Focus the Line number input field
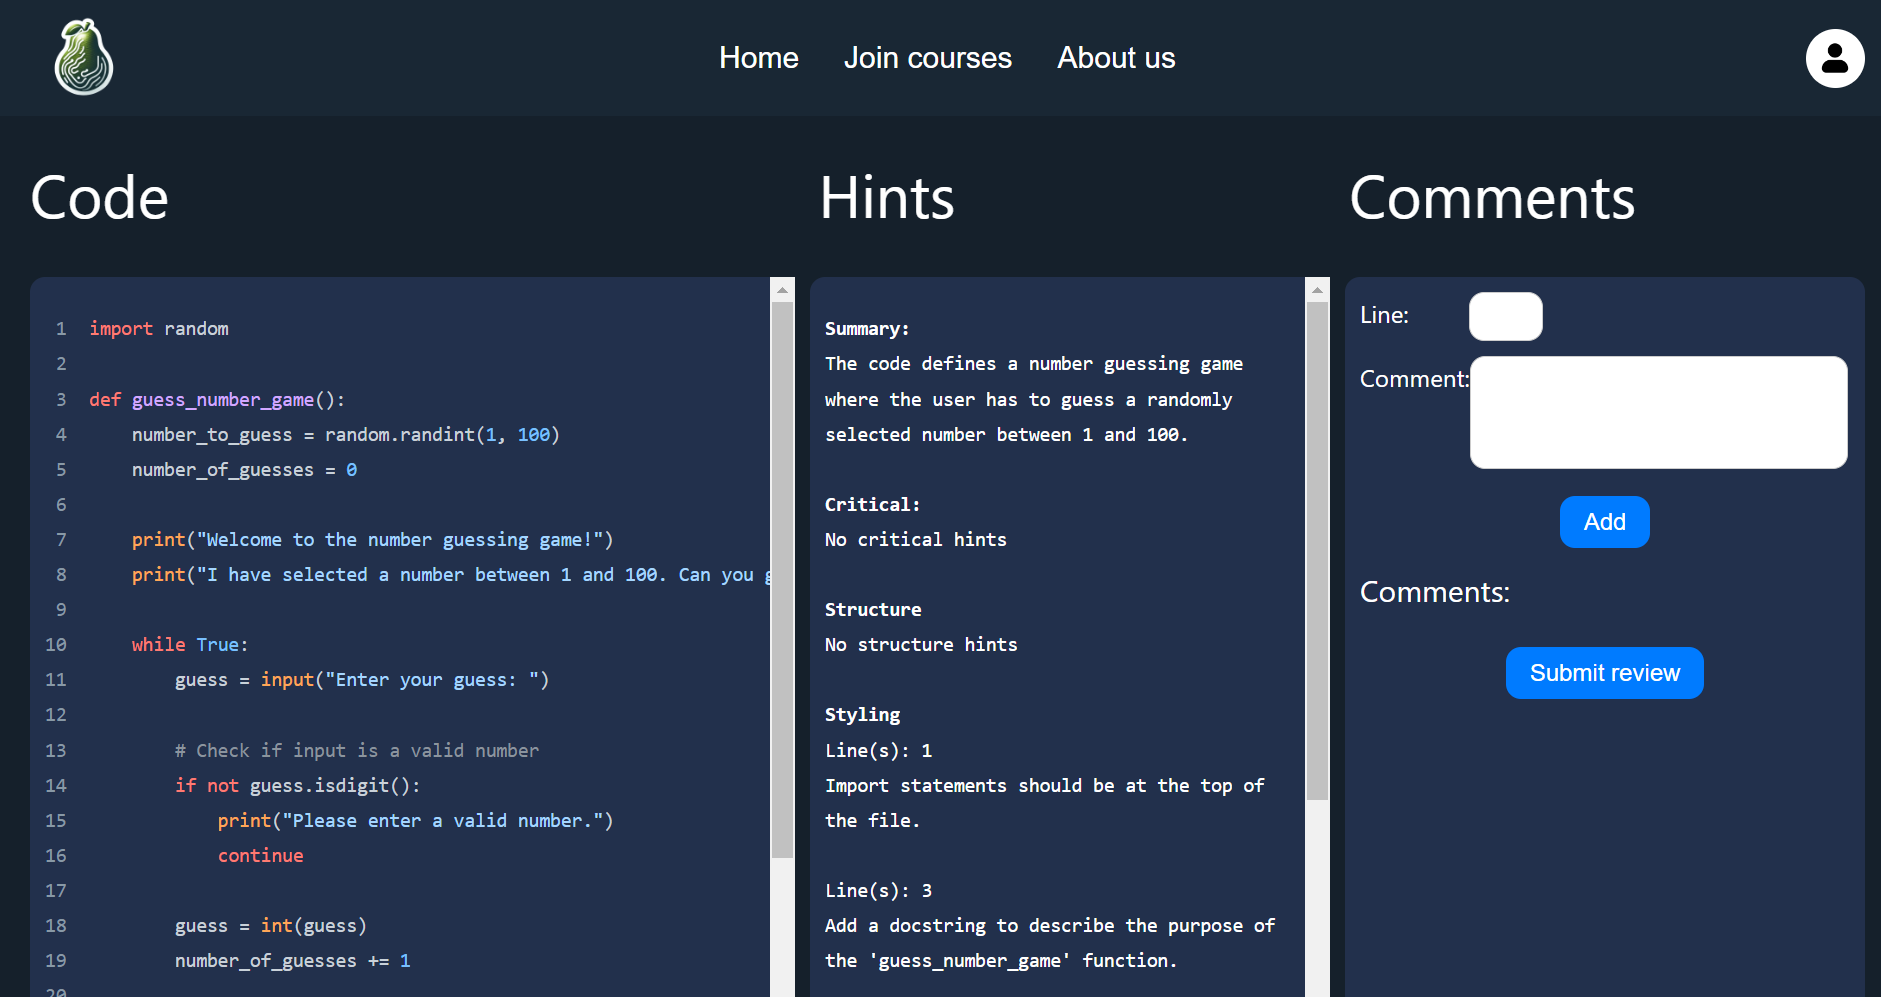This screenshot has width=1881, height=997. pyautogui.click(x=1505, y=316)
